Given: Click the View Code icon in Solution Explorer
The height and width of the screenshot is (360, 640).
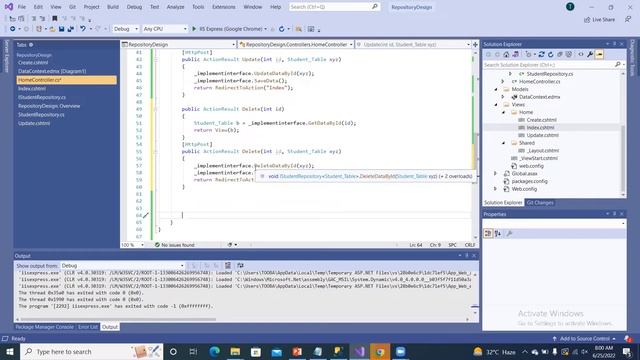Looking at the screenshot, I should [581, 54].
